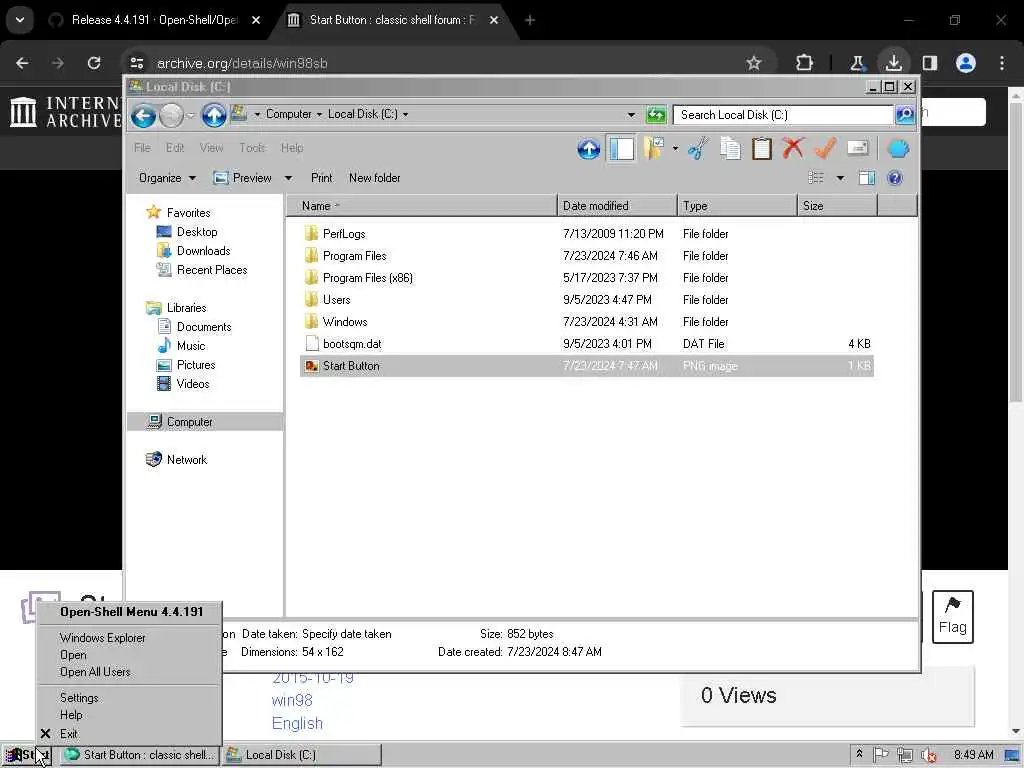Toggle the navigation pane toolbar button
The image size is (1024, 768).
click(621, 149)
